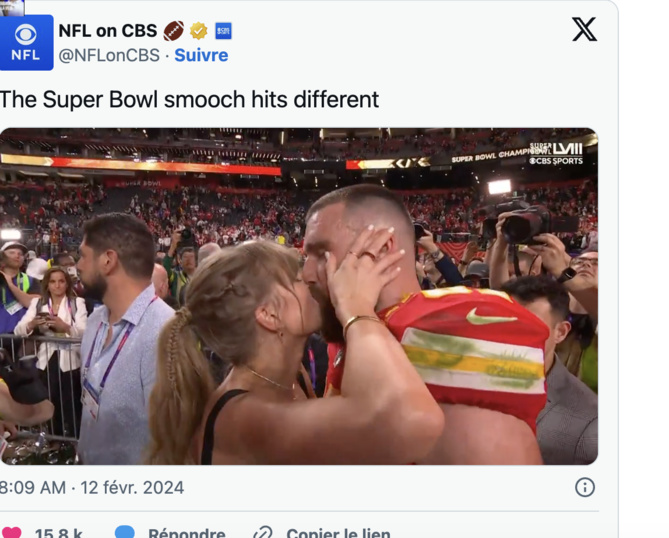Click the CBS Sports watermark in photo
The height and width of the screenshot is (538, 669).
tap(556, 159)
